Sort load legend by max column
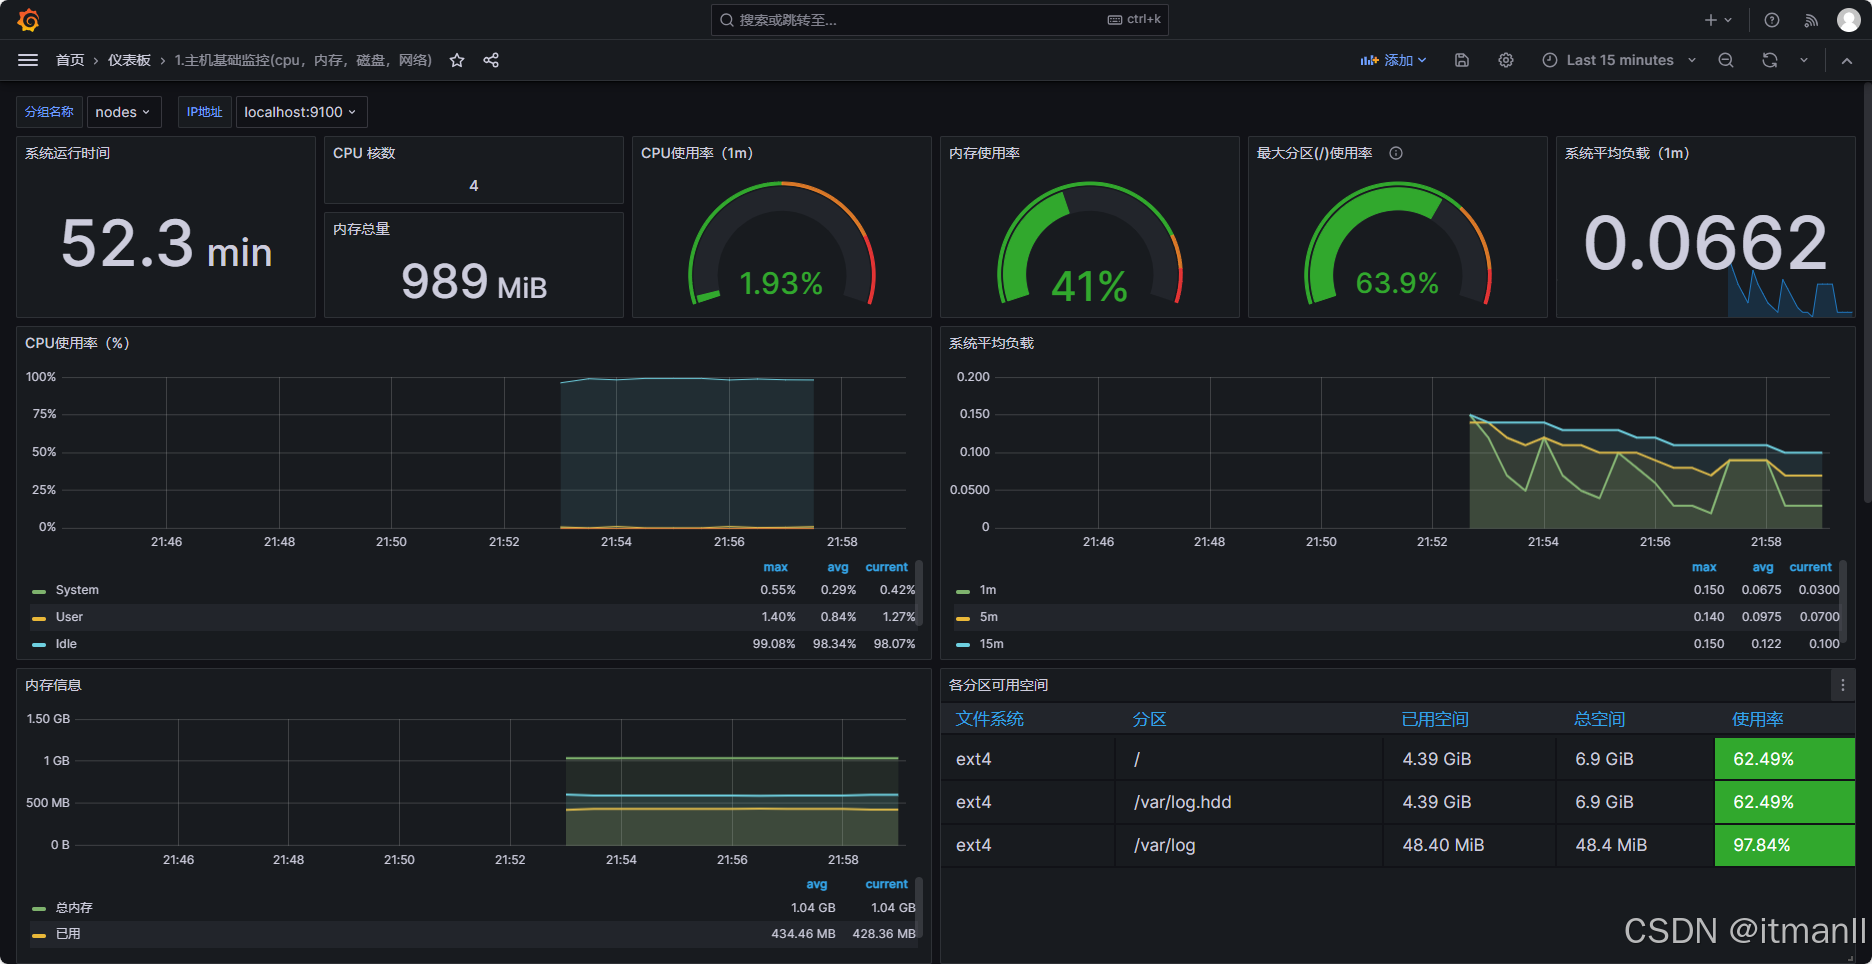 [1704, 567]
